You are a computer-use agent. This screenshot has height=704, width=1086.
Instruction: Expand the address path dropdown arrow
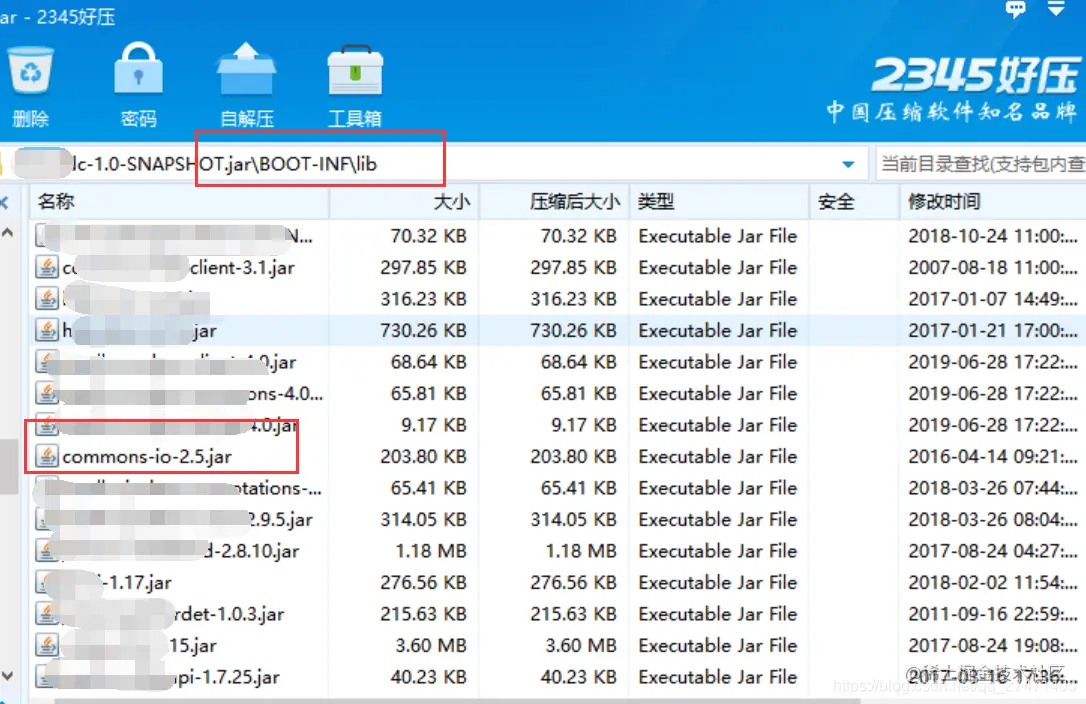[x=848, y=164]
